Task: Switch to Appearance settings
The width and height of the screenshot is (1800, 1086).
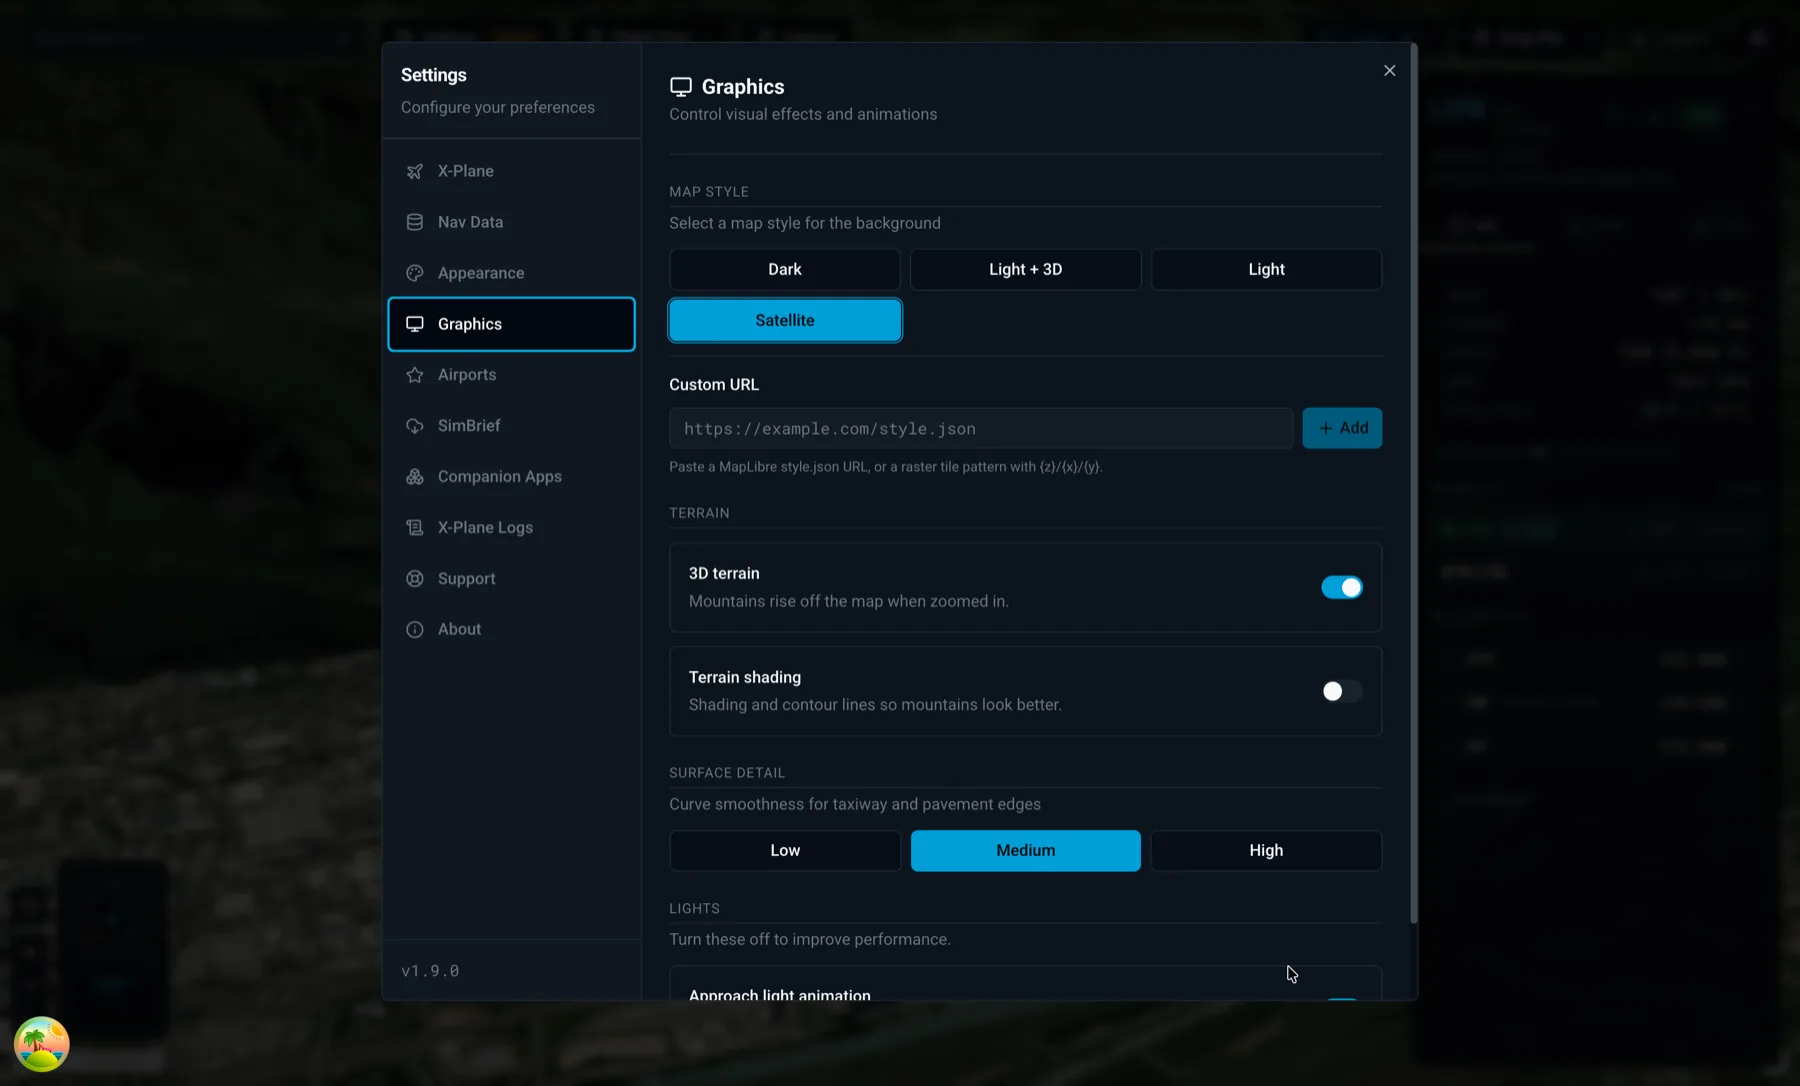Action: click(511, 273)
